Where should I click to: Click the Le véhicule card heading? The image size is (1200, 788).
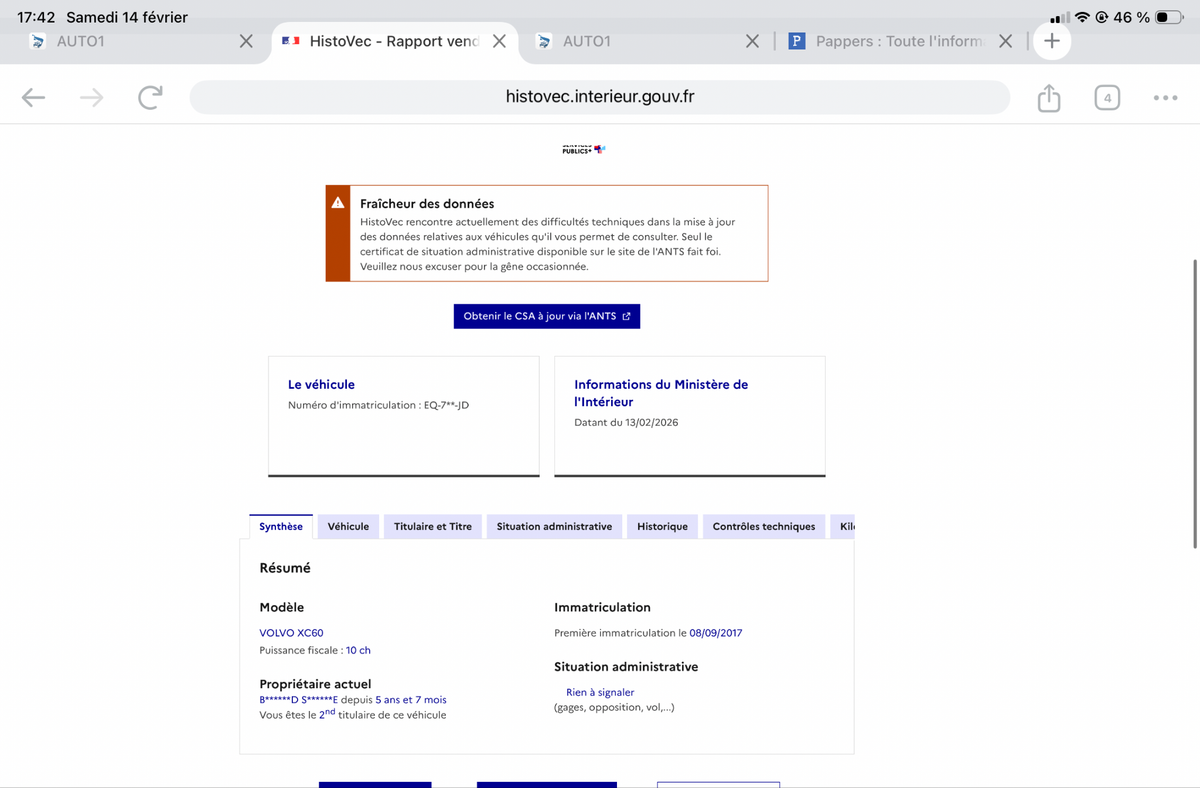coord(321,384)
